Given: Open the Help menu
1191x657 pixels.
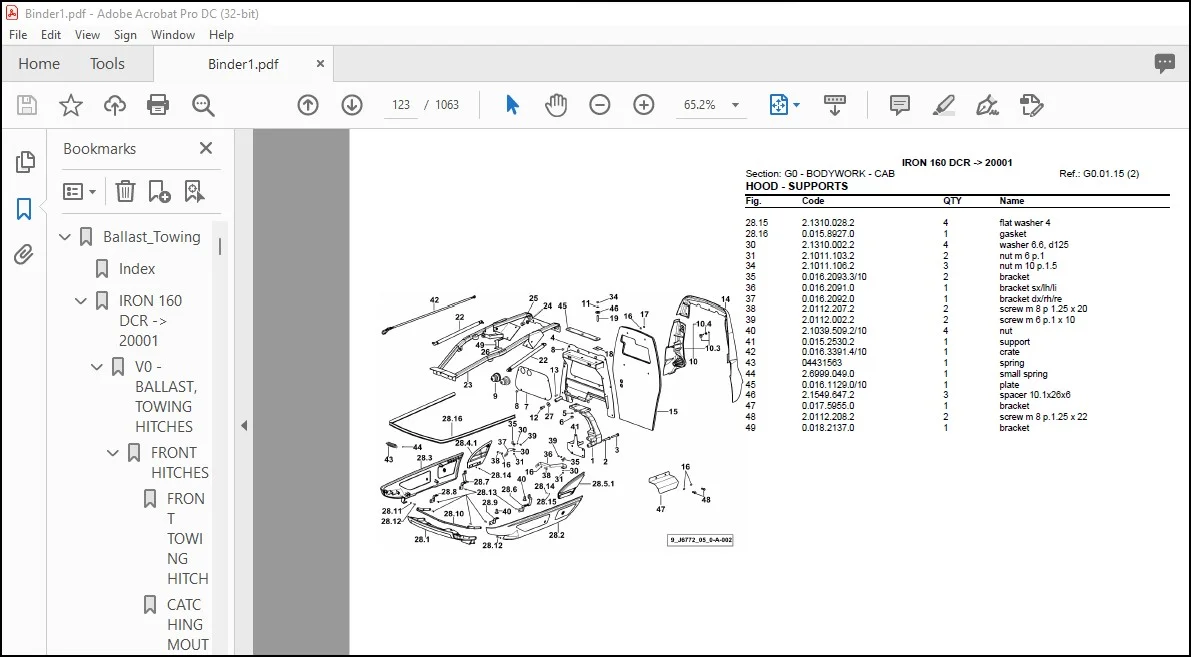Looking at the screenshot, I should point(221,35).
